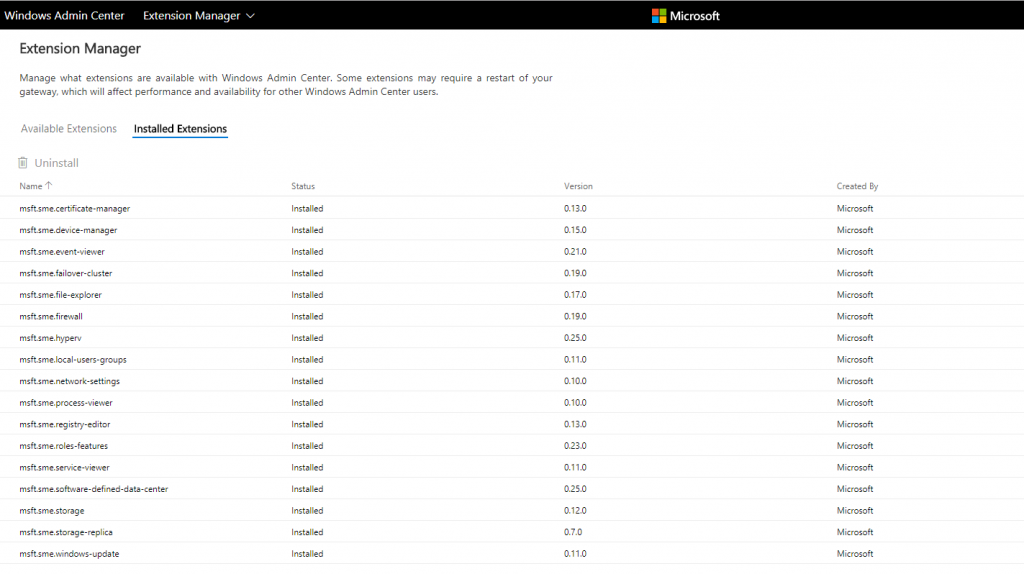Select the msft.sme.registry-editor extension

tap(65, 424)
